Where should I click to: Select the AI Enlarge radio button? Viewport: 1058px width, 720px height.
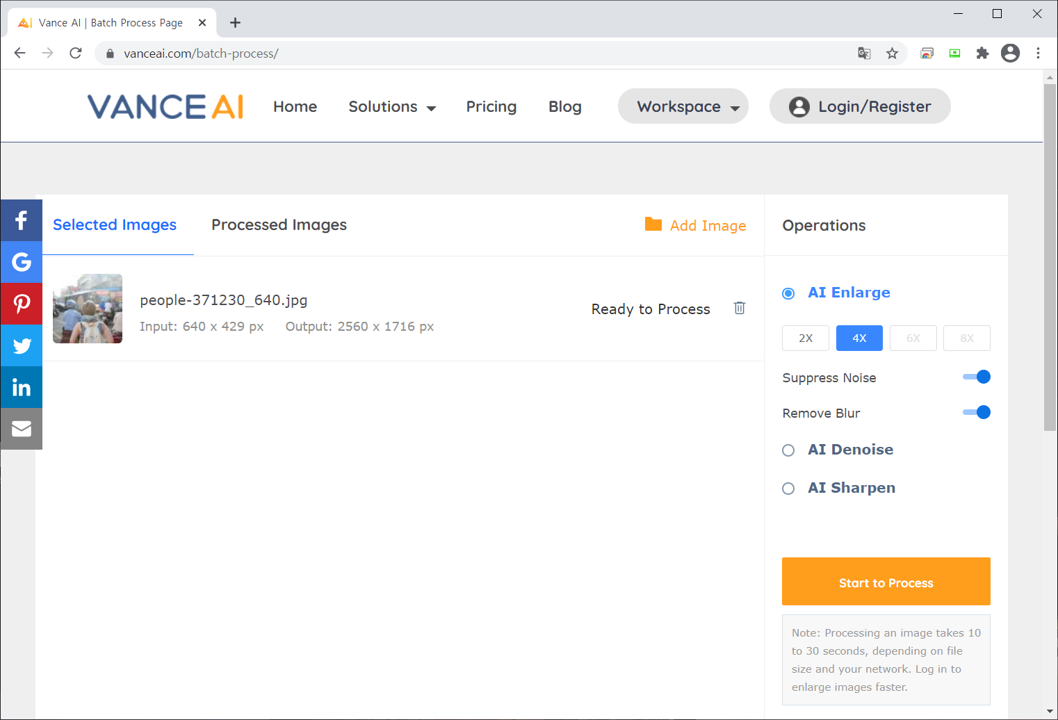788,293
